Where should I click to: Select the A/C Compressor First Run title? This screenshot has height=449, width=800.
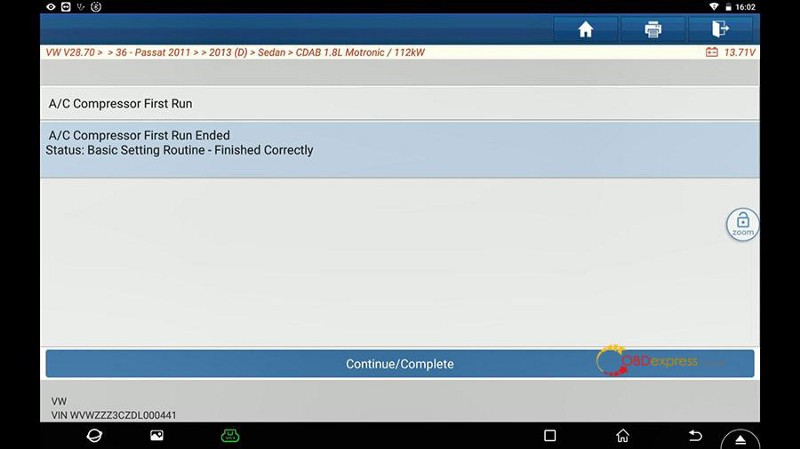(x=120, y=104)
